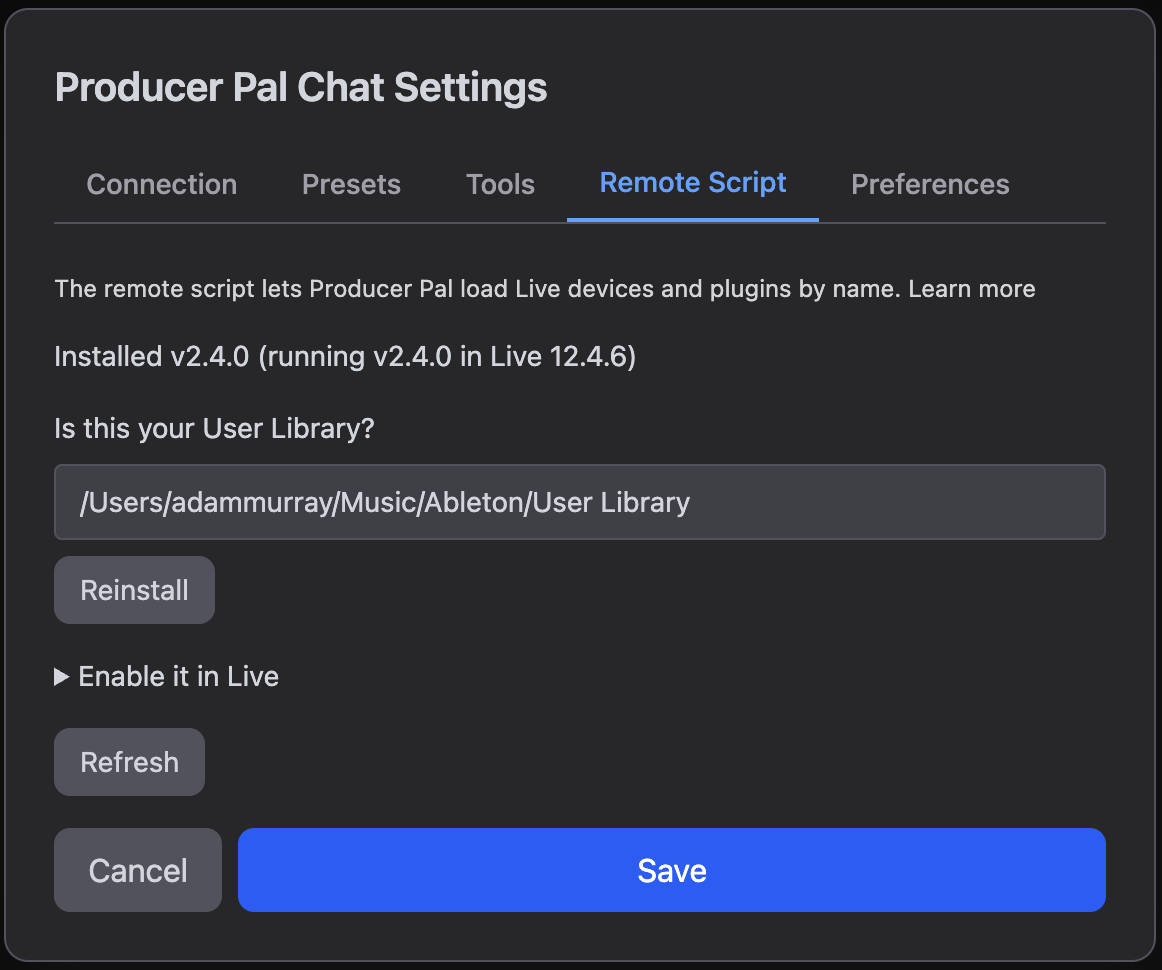Open the Preferences tab
1162x970 pixels.
[930, 185]
